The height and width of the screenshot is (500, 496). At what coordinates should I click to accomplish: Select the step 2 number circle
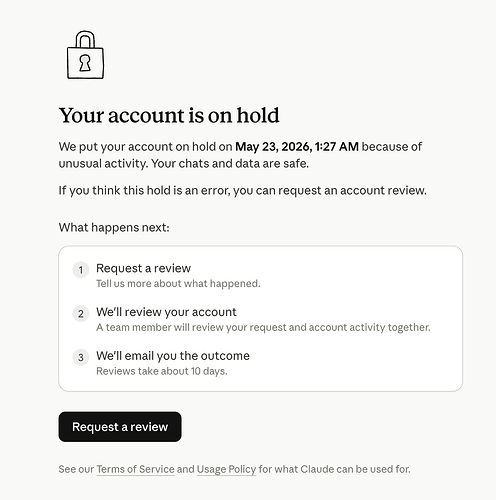[x=81, y=314]
